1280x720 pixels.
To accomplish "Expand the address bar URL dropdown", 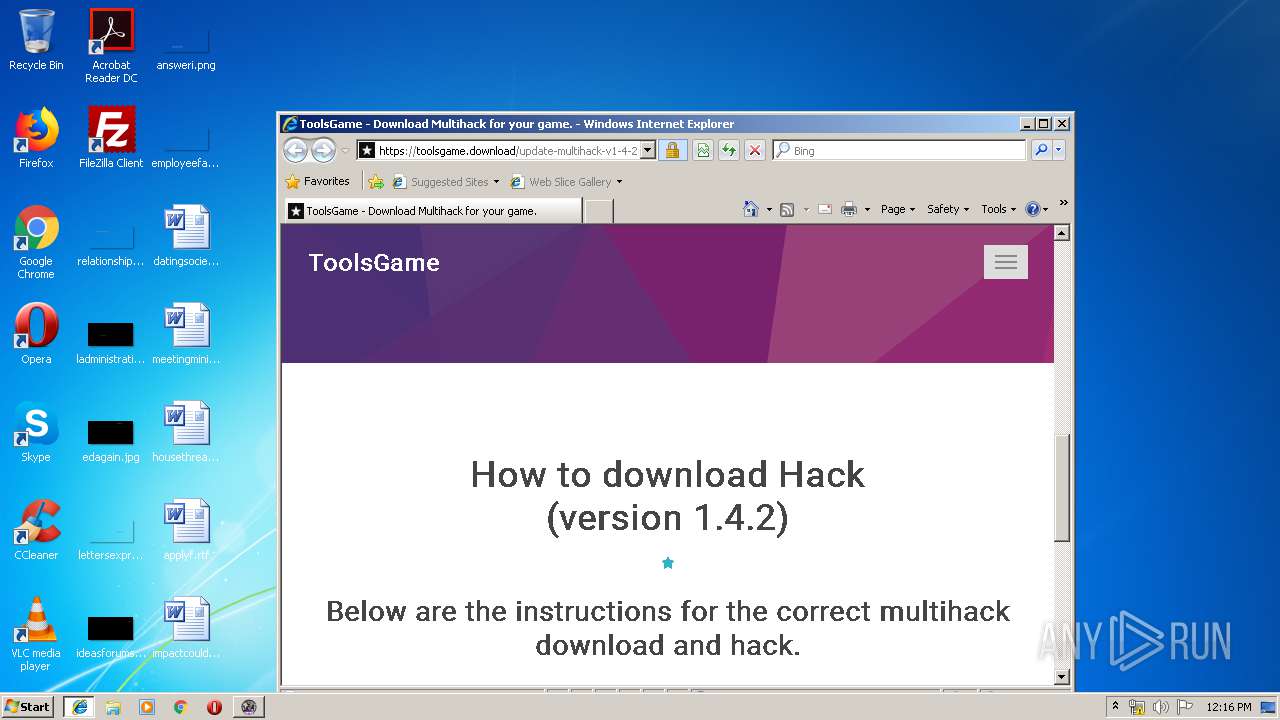I will [x=647, y=151].
